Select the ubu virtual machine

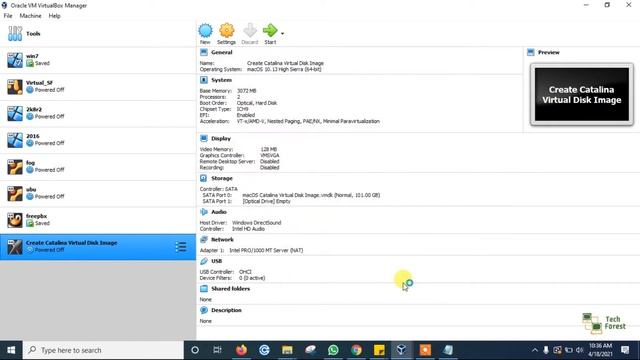coord(98,193)
